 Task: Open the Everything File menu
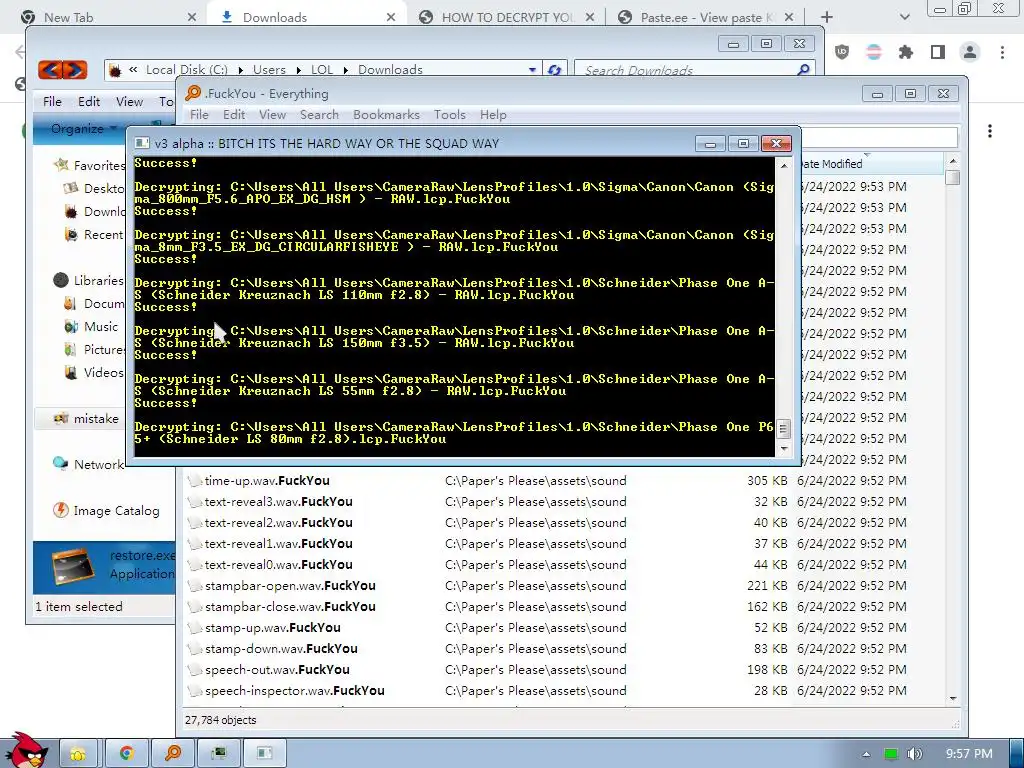point(199,115)
